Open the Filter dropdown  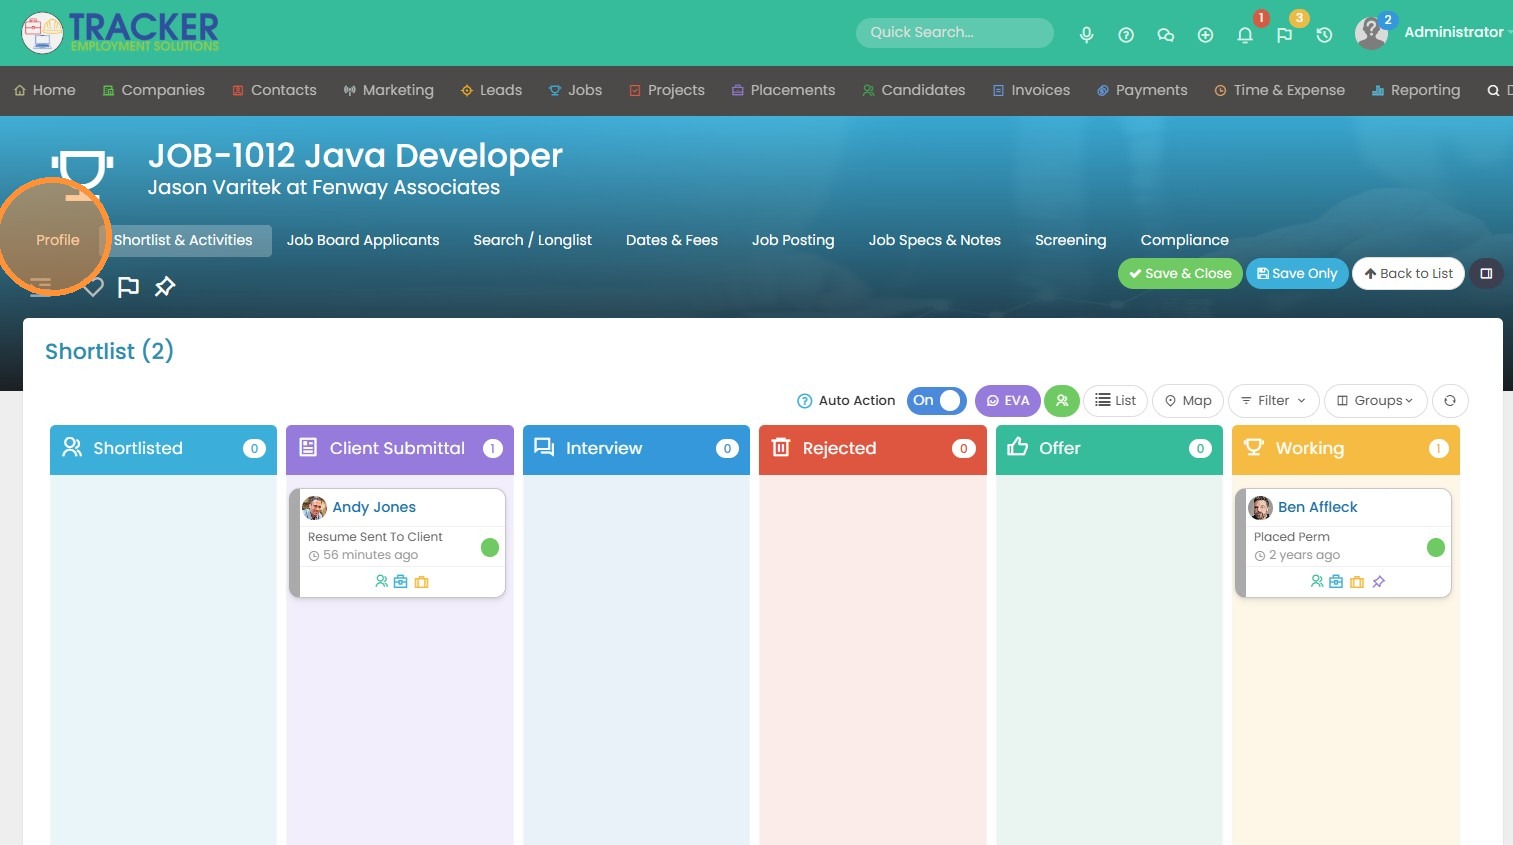coord(1273,400)
